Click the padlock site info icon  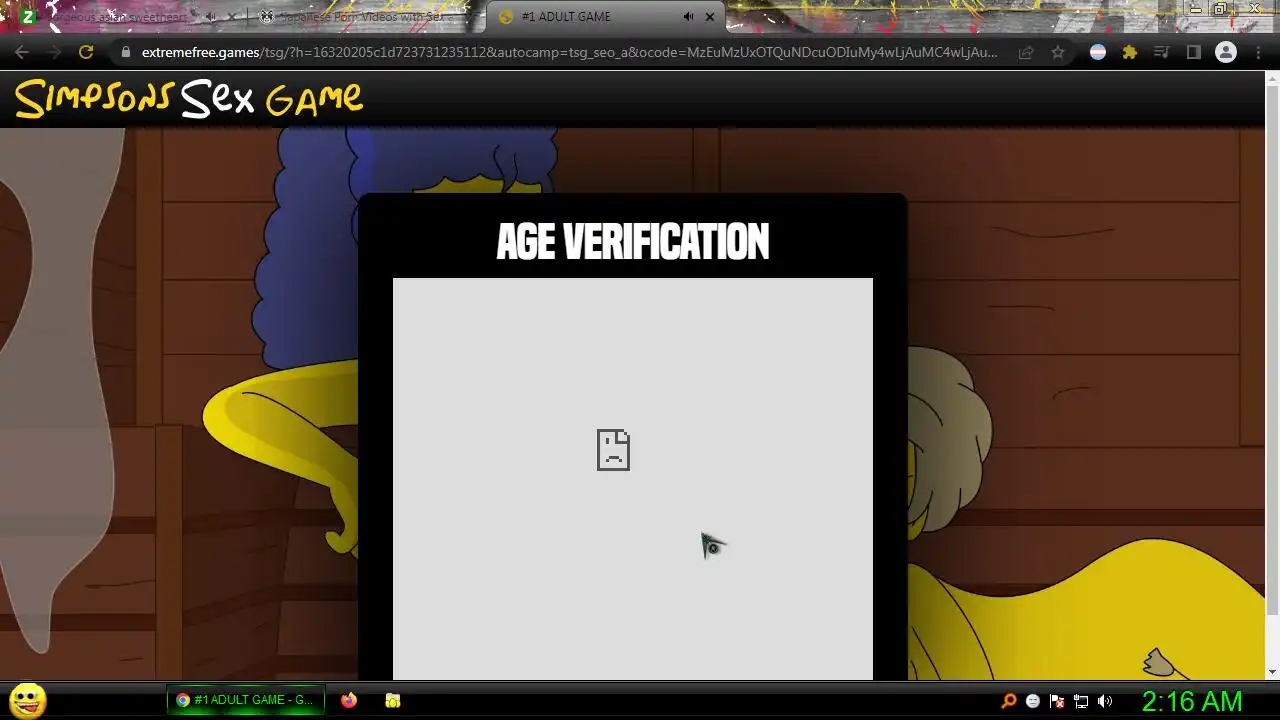click(125, 53)
